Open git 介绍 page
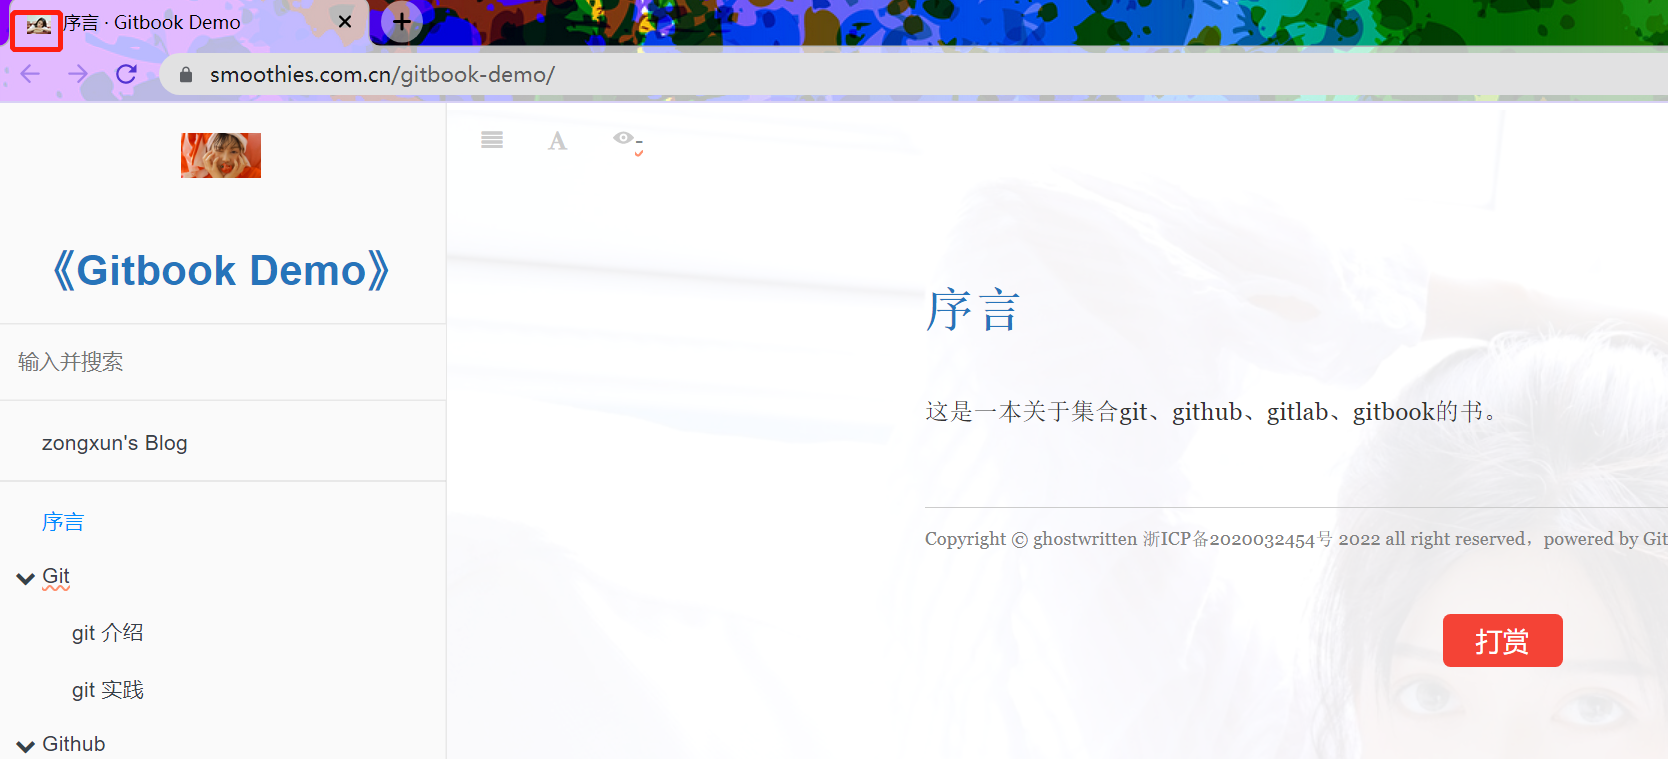Viewport: 1668px width, 759px height. (108, 633)
